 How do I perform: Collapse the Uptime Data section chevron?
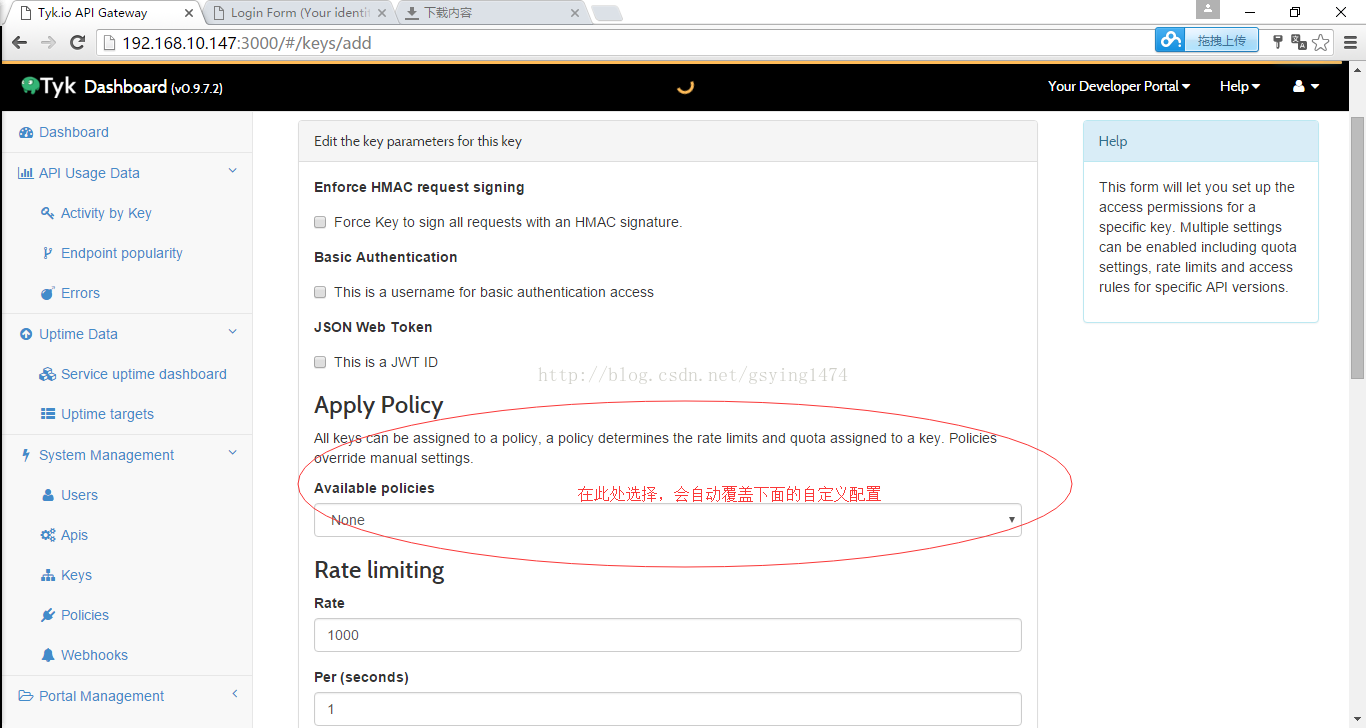point(233,333)
